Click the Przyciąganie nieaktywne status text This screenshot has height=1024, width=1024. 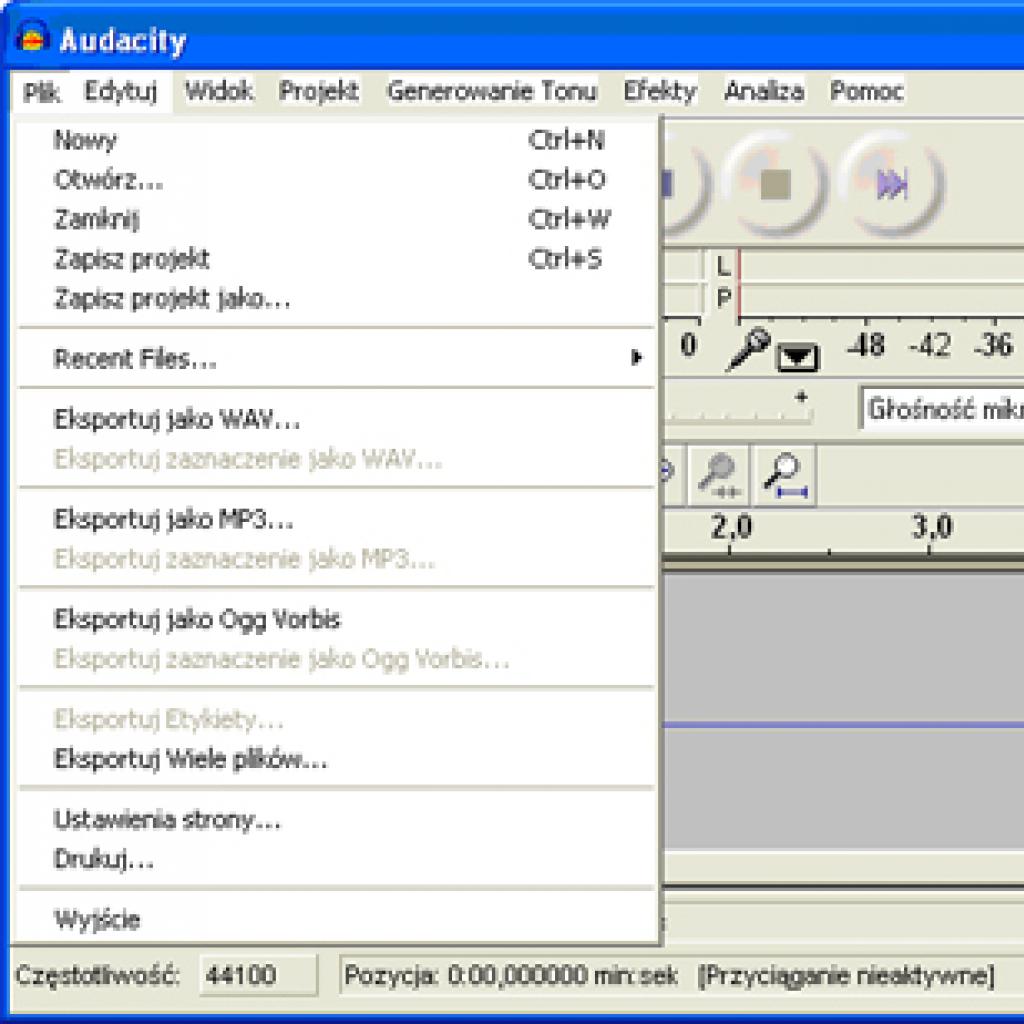click(x=846, y=976)
